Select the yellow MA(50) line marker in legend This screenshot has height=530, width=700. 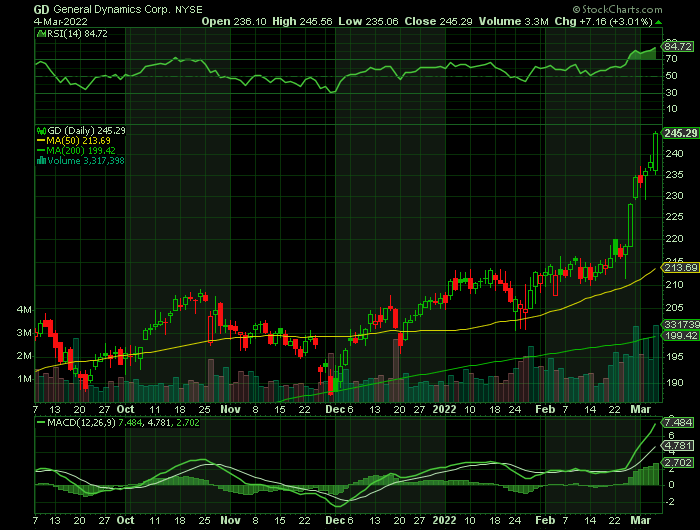pos(41,141)
